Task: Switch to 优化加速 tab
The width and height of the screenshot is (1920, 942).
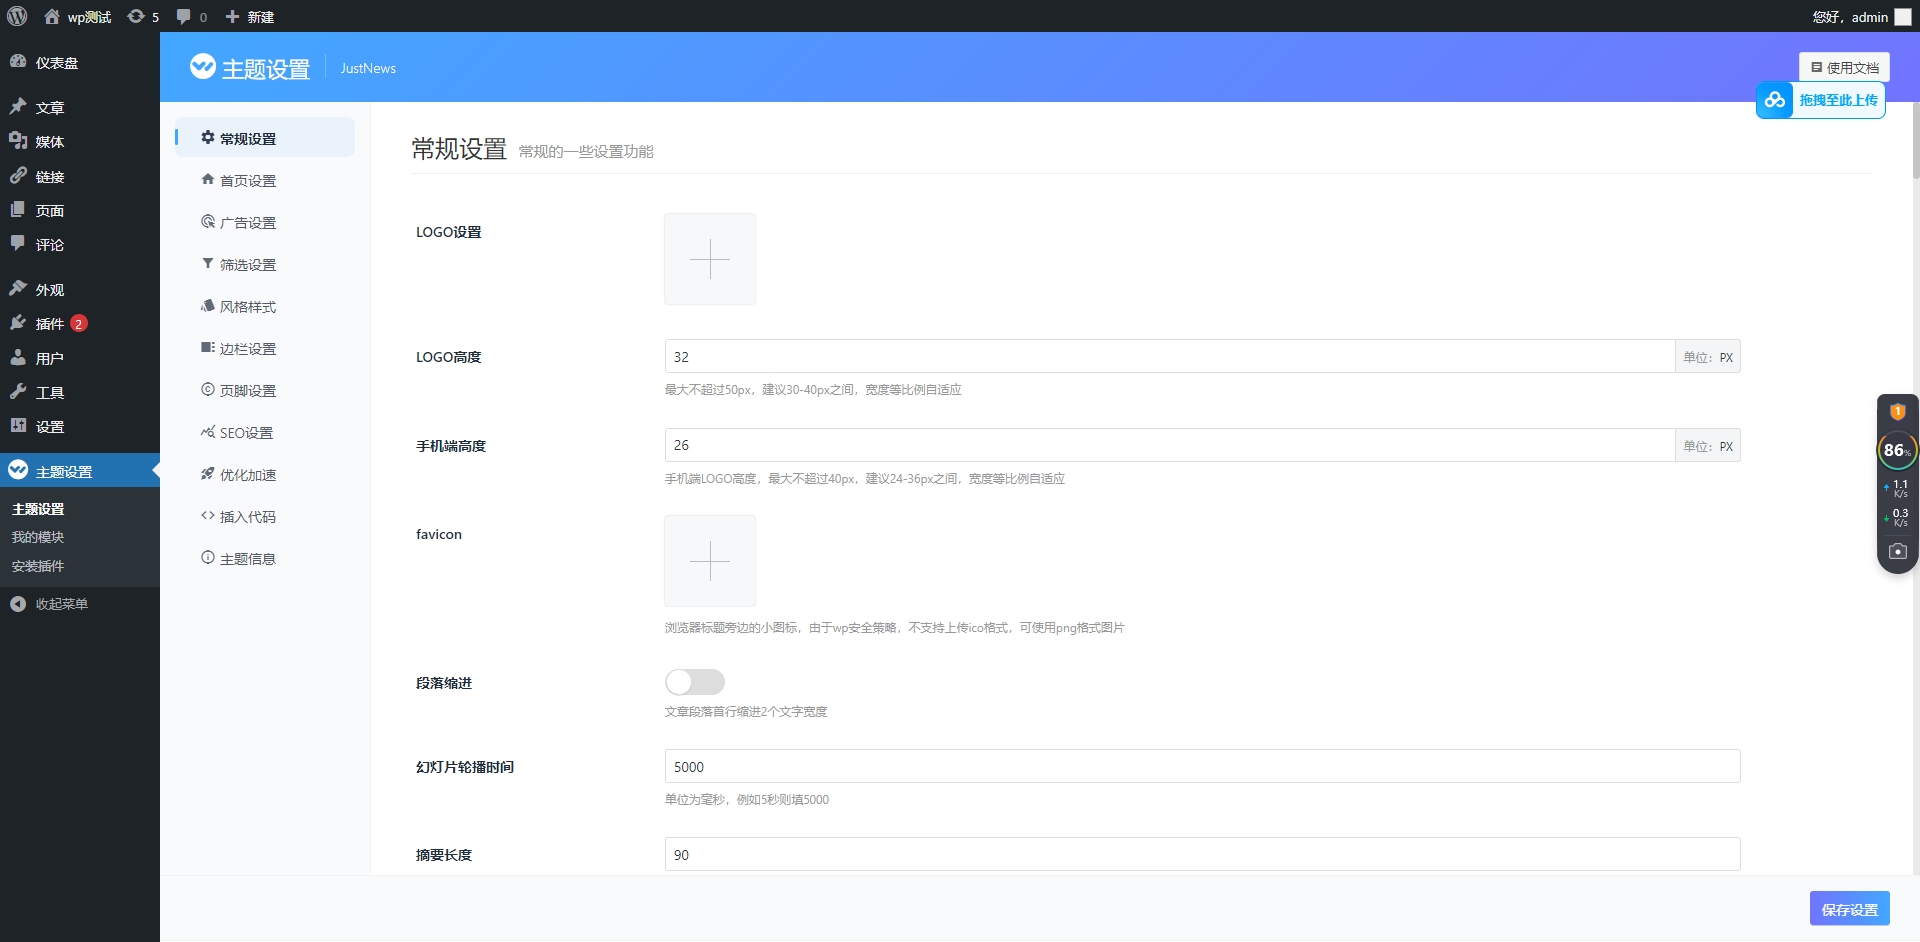Action: (265, 474)
